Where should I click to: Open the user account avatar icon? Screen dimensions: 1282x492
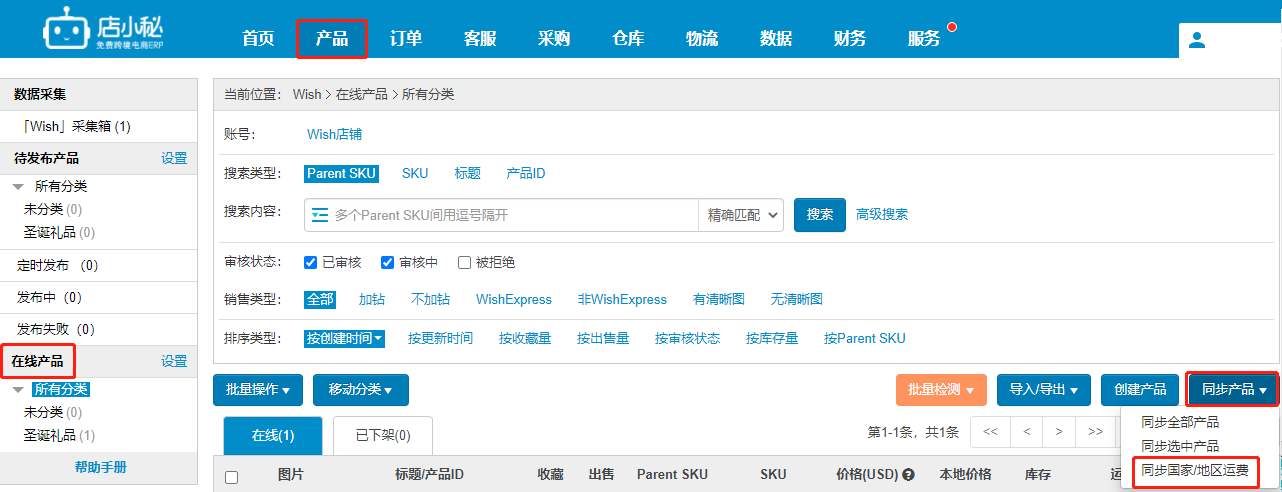click(x=1196, y=40)
